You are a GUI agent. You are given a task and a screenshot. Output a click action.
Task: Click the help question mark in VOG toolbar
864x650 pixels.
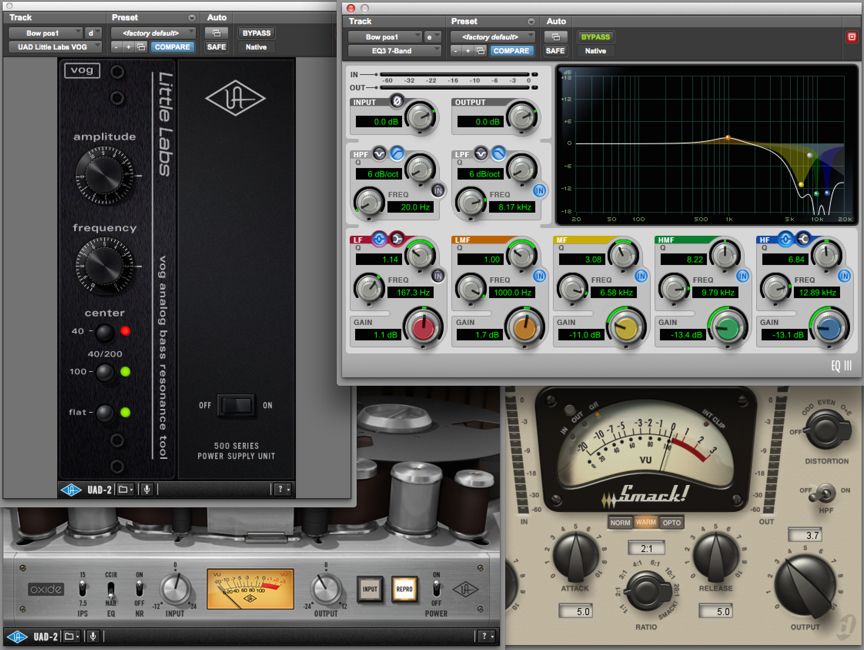click(282, 489)
